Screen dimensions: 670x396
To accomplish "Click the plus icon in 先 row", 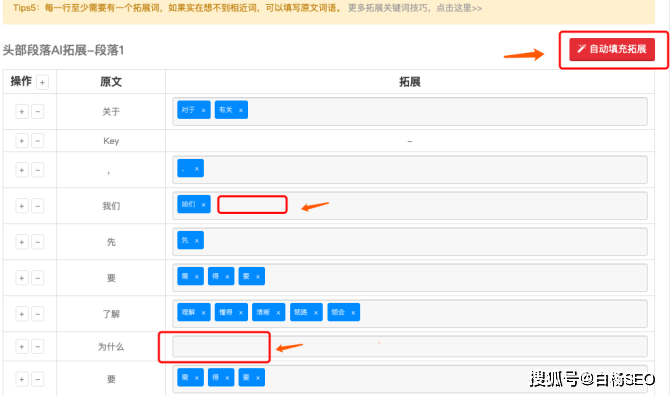I will 22,242.
